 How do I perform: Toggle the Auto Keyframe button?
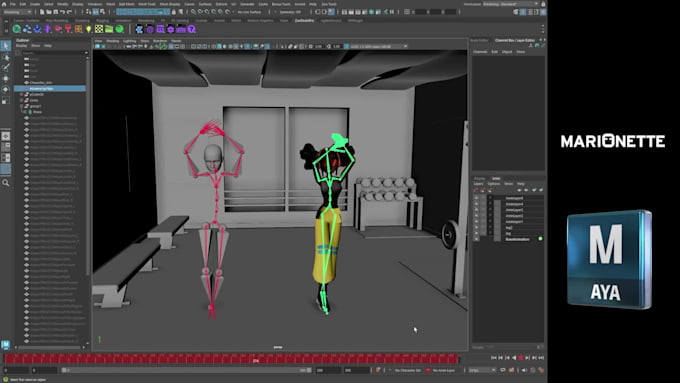511,370
